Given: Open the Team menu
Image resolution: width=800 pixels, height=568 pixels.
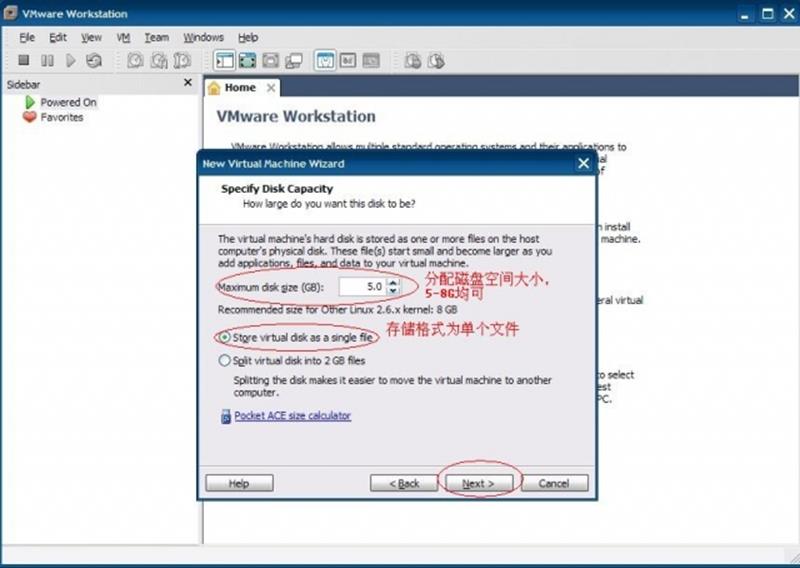Looking at the screenshot, I should coord(156,37).
